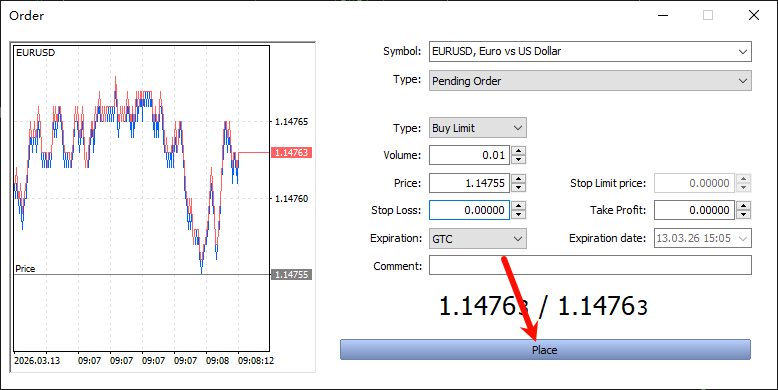Screen dimensions: 778x390
Task: Click the Price field showing 1.14755
Action: pyautogui.click(x=470, y=183)
